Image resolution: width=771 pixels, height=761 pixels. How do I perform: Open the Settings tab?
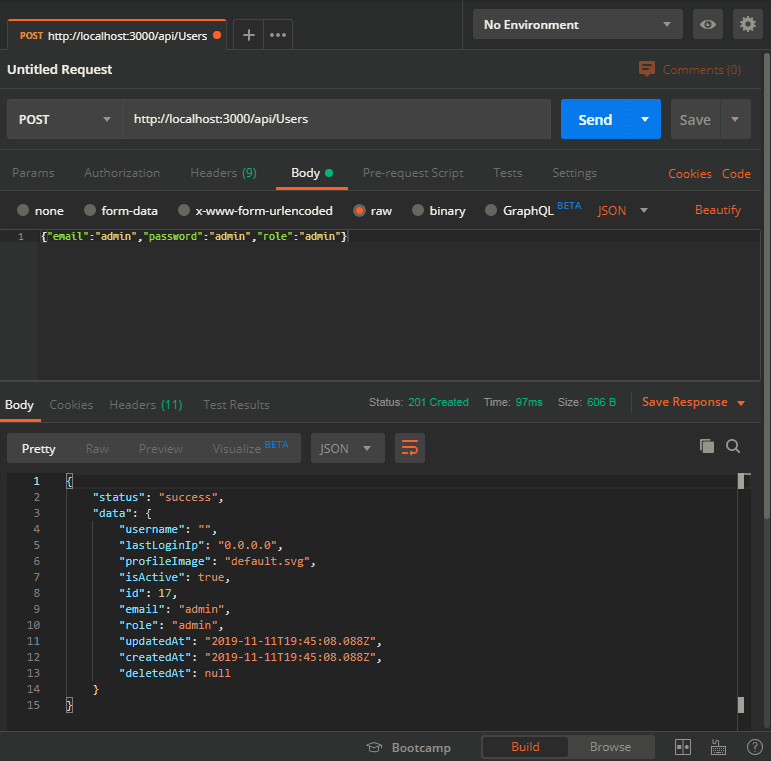coord(574,173)
